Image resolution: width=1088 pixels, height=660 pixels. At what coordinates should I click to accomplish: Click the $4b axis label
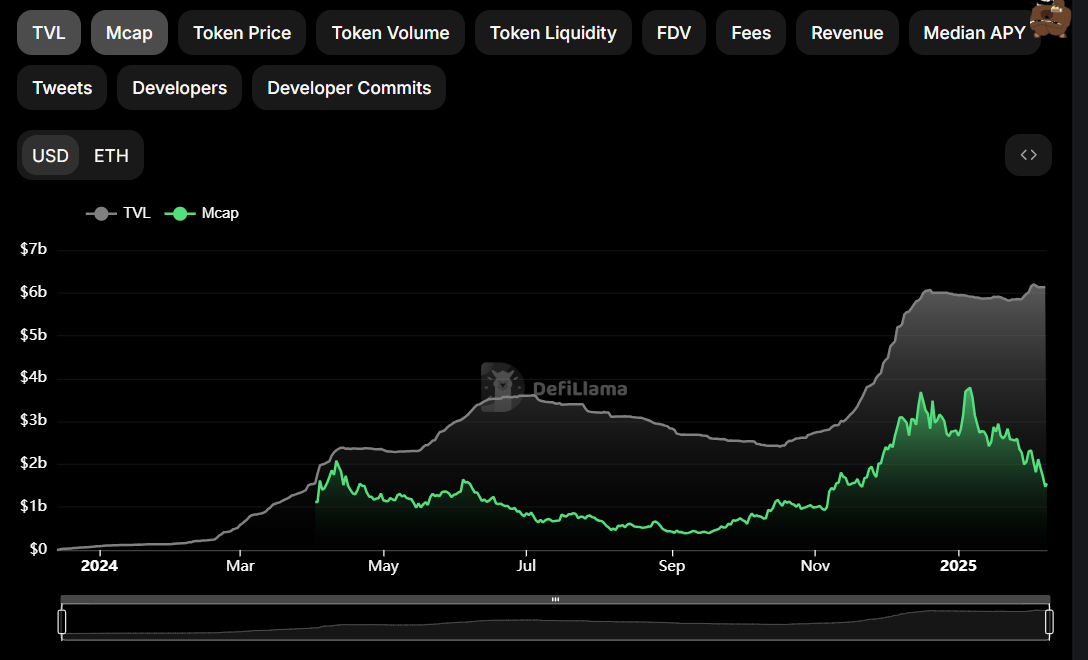pyautogui.click(x=33, y=377)
